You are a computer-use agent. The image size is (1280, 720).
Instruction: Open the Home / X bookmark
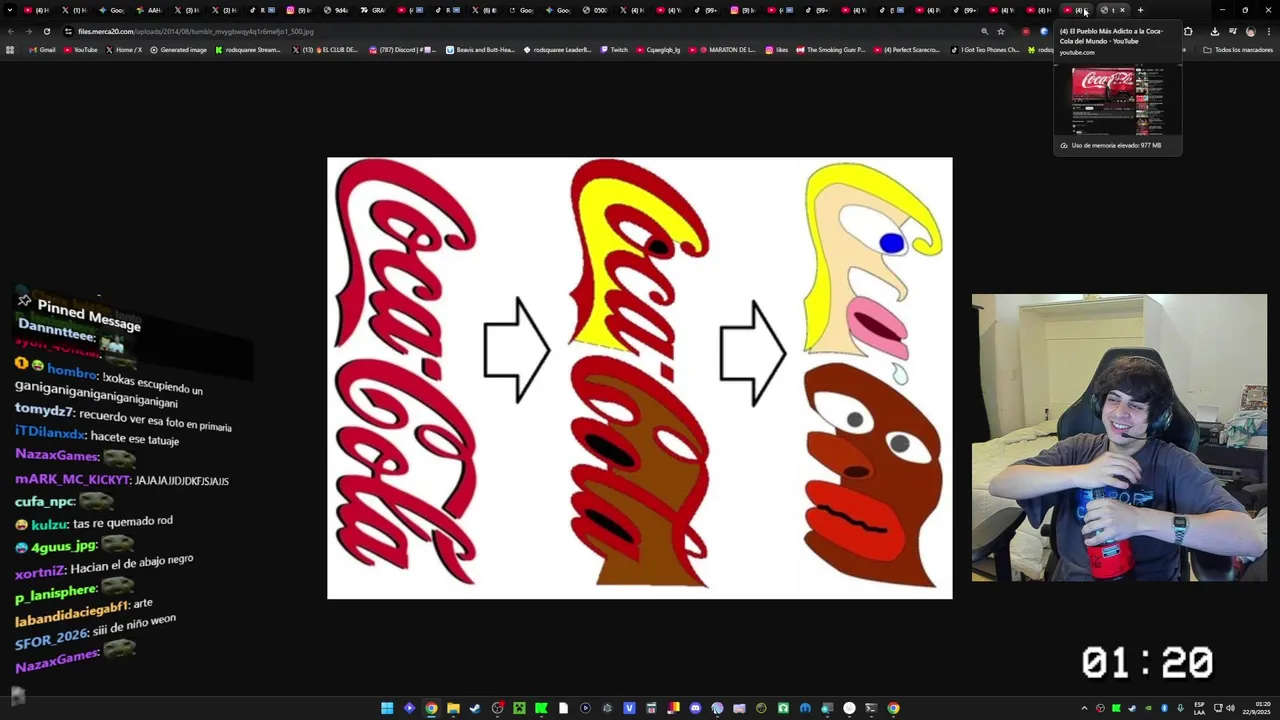(124, 50)
